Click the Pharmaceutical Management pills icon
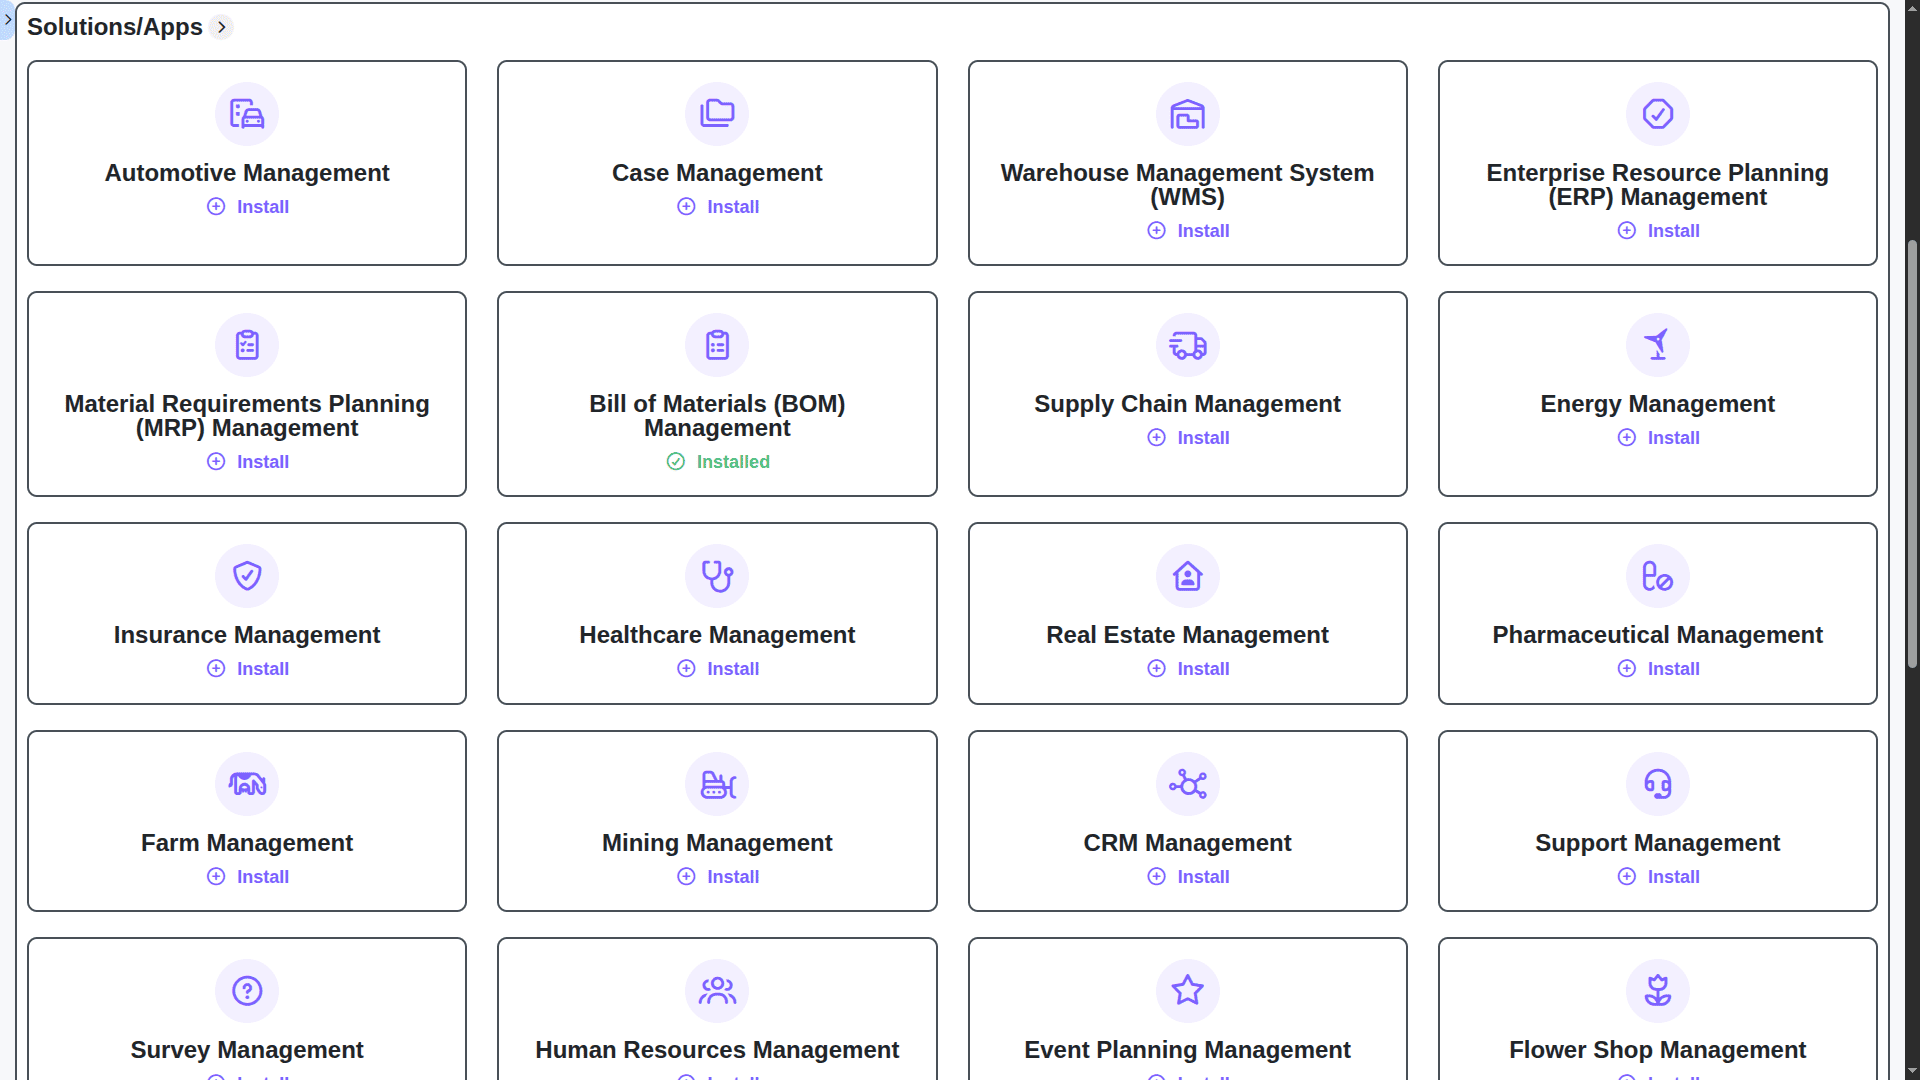The height and width of the screenshot is (1080, 1920). coord(1657,575)
